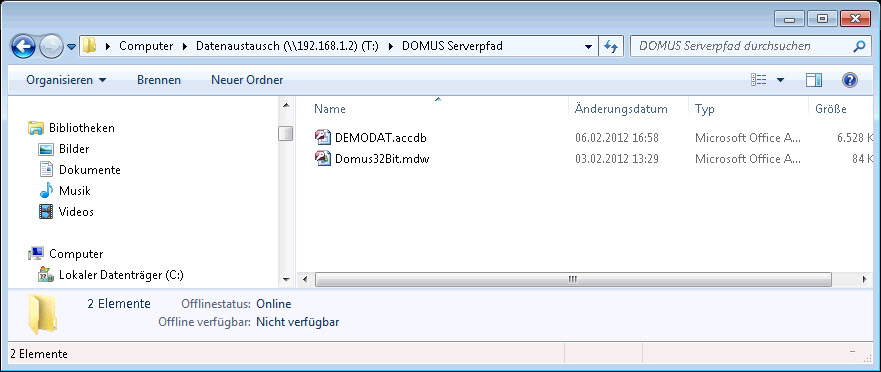This screenshot has width=881, height=372.
Task: Expand arrow after Computer breadcrumb
Action: (x=185, y=46)
